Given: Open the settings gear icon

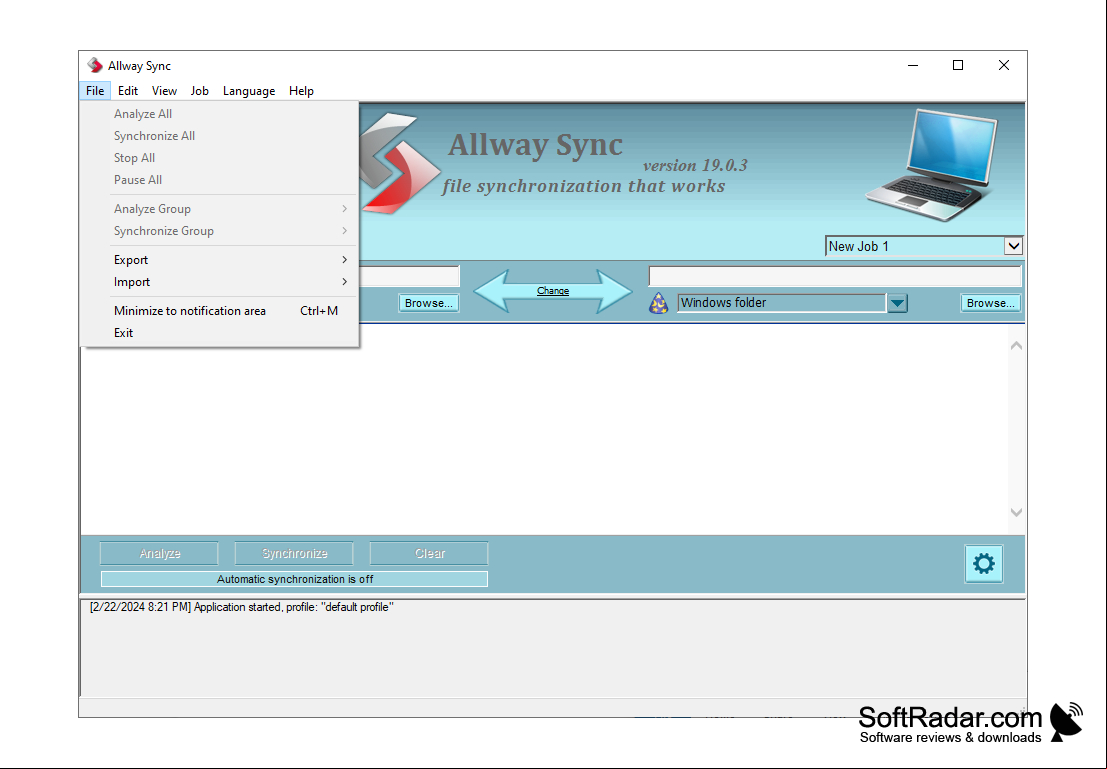Looking at the screenshot, I should pos(983,564).
